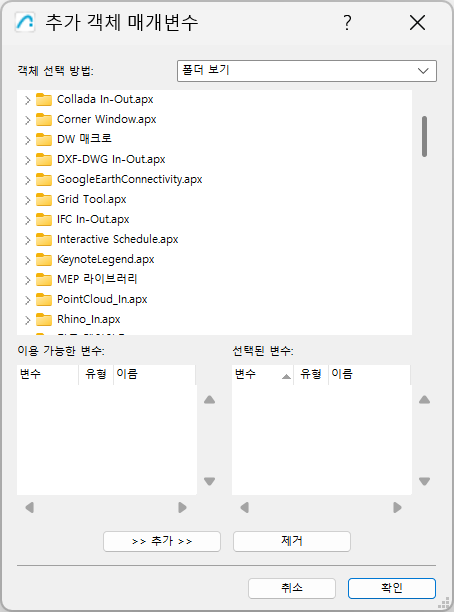Click the right arrow under available parameters list
Image resolution: width=454 pixels, height=612 pixels.
pyautogui.click(x=182, y=507)
